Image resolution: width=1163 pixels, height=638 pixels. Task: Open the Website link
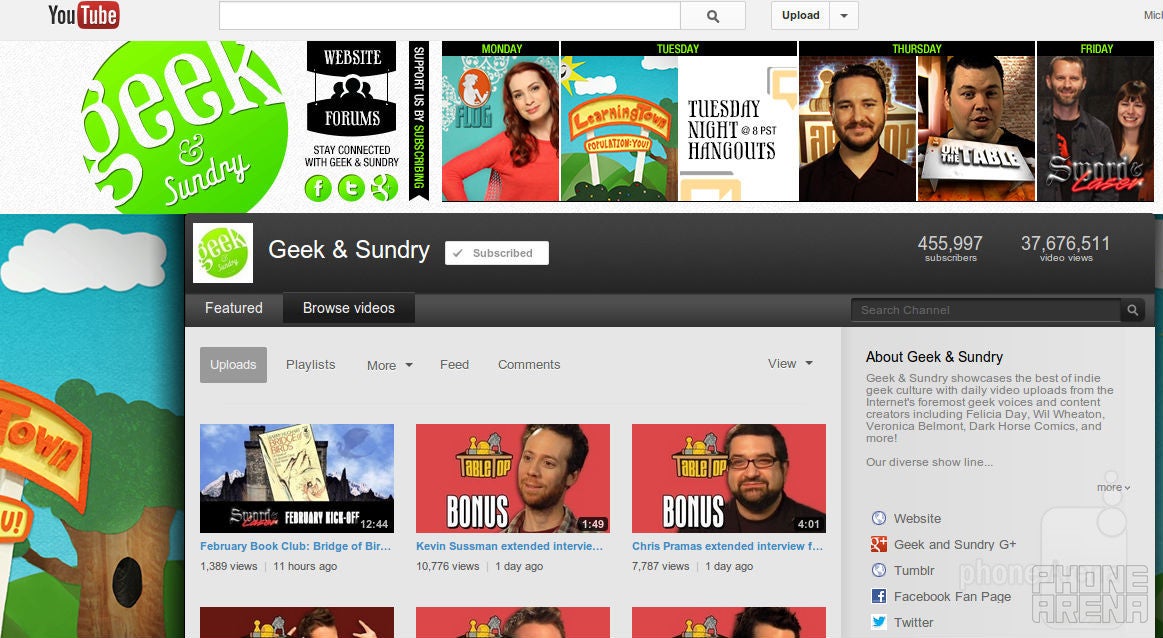tap(917, 519)
